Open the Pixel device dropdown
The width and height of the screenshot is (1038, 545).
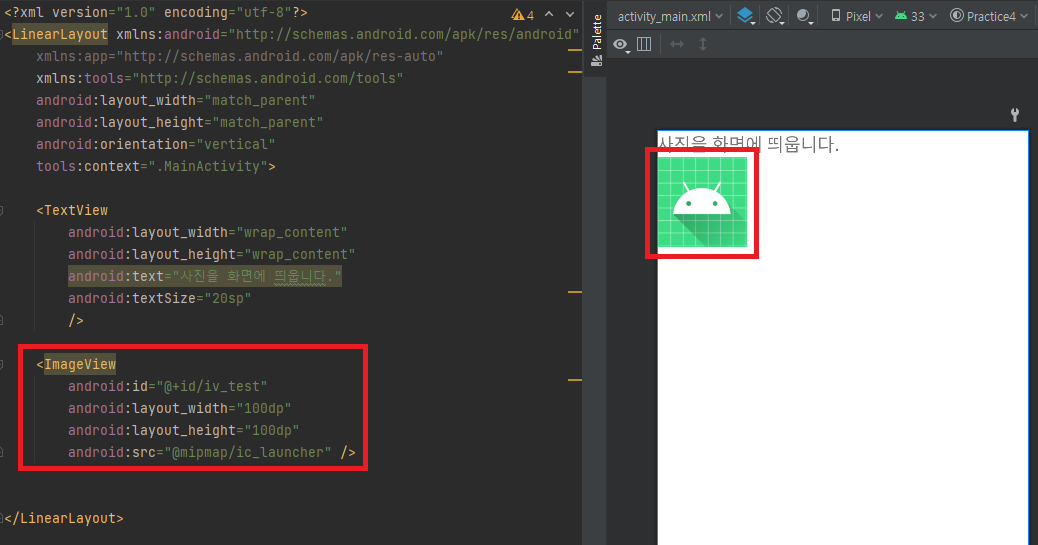point(857,16)
